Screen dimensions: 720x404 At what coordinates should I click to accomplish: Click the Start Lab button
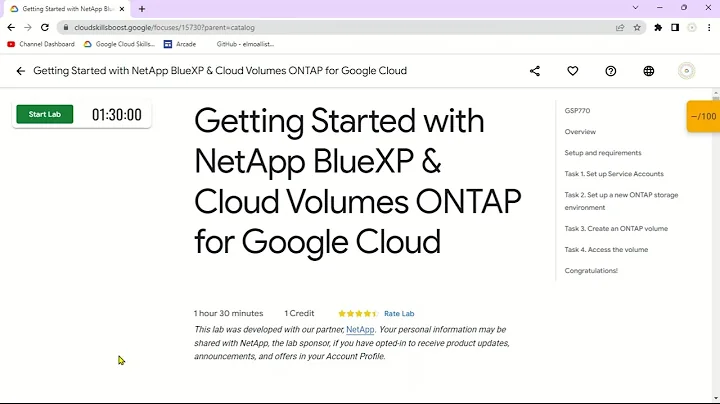pyautogui.click(x=45, y=114)
